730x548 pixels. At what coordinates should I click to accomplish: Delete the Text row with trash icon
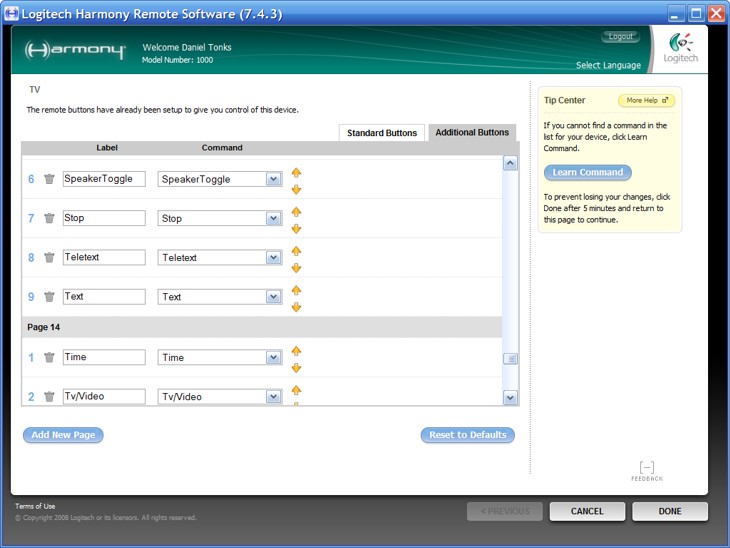(49, 297)
